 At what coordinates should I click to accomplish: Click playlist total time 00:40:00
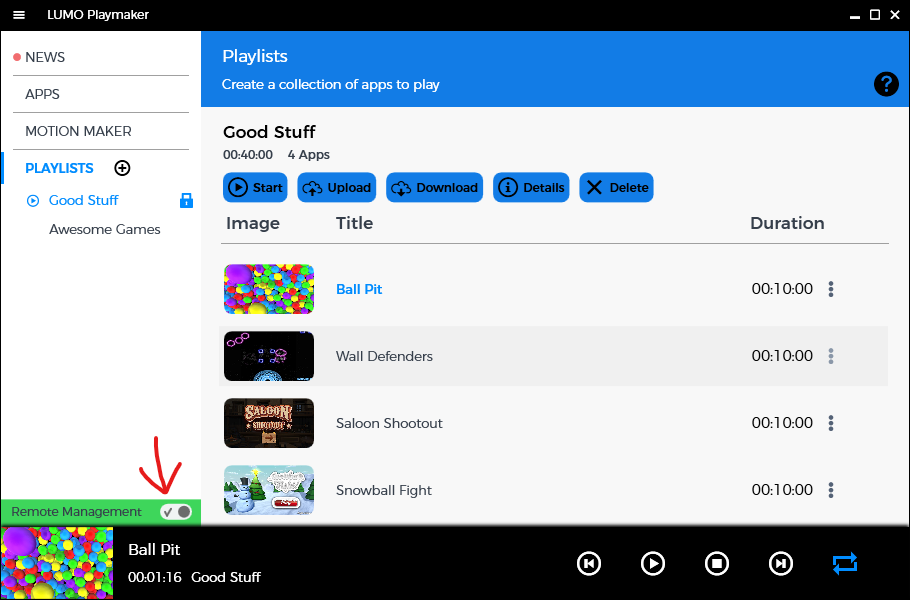pos(248,155)
